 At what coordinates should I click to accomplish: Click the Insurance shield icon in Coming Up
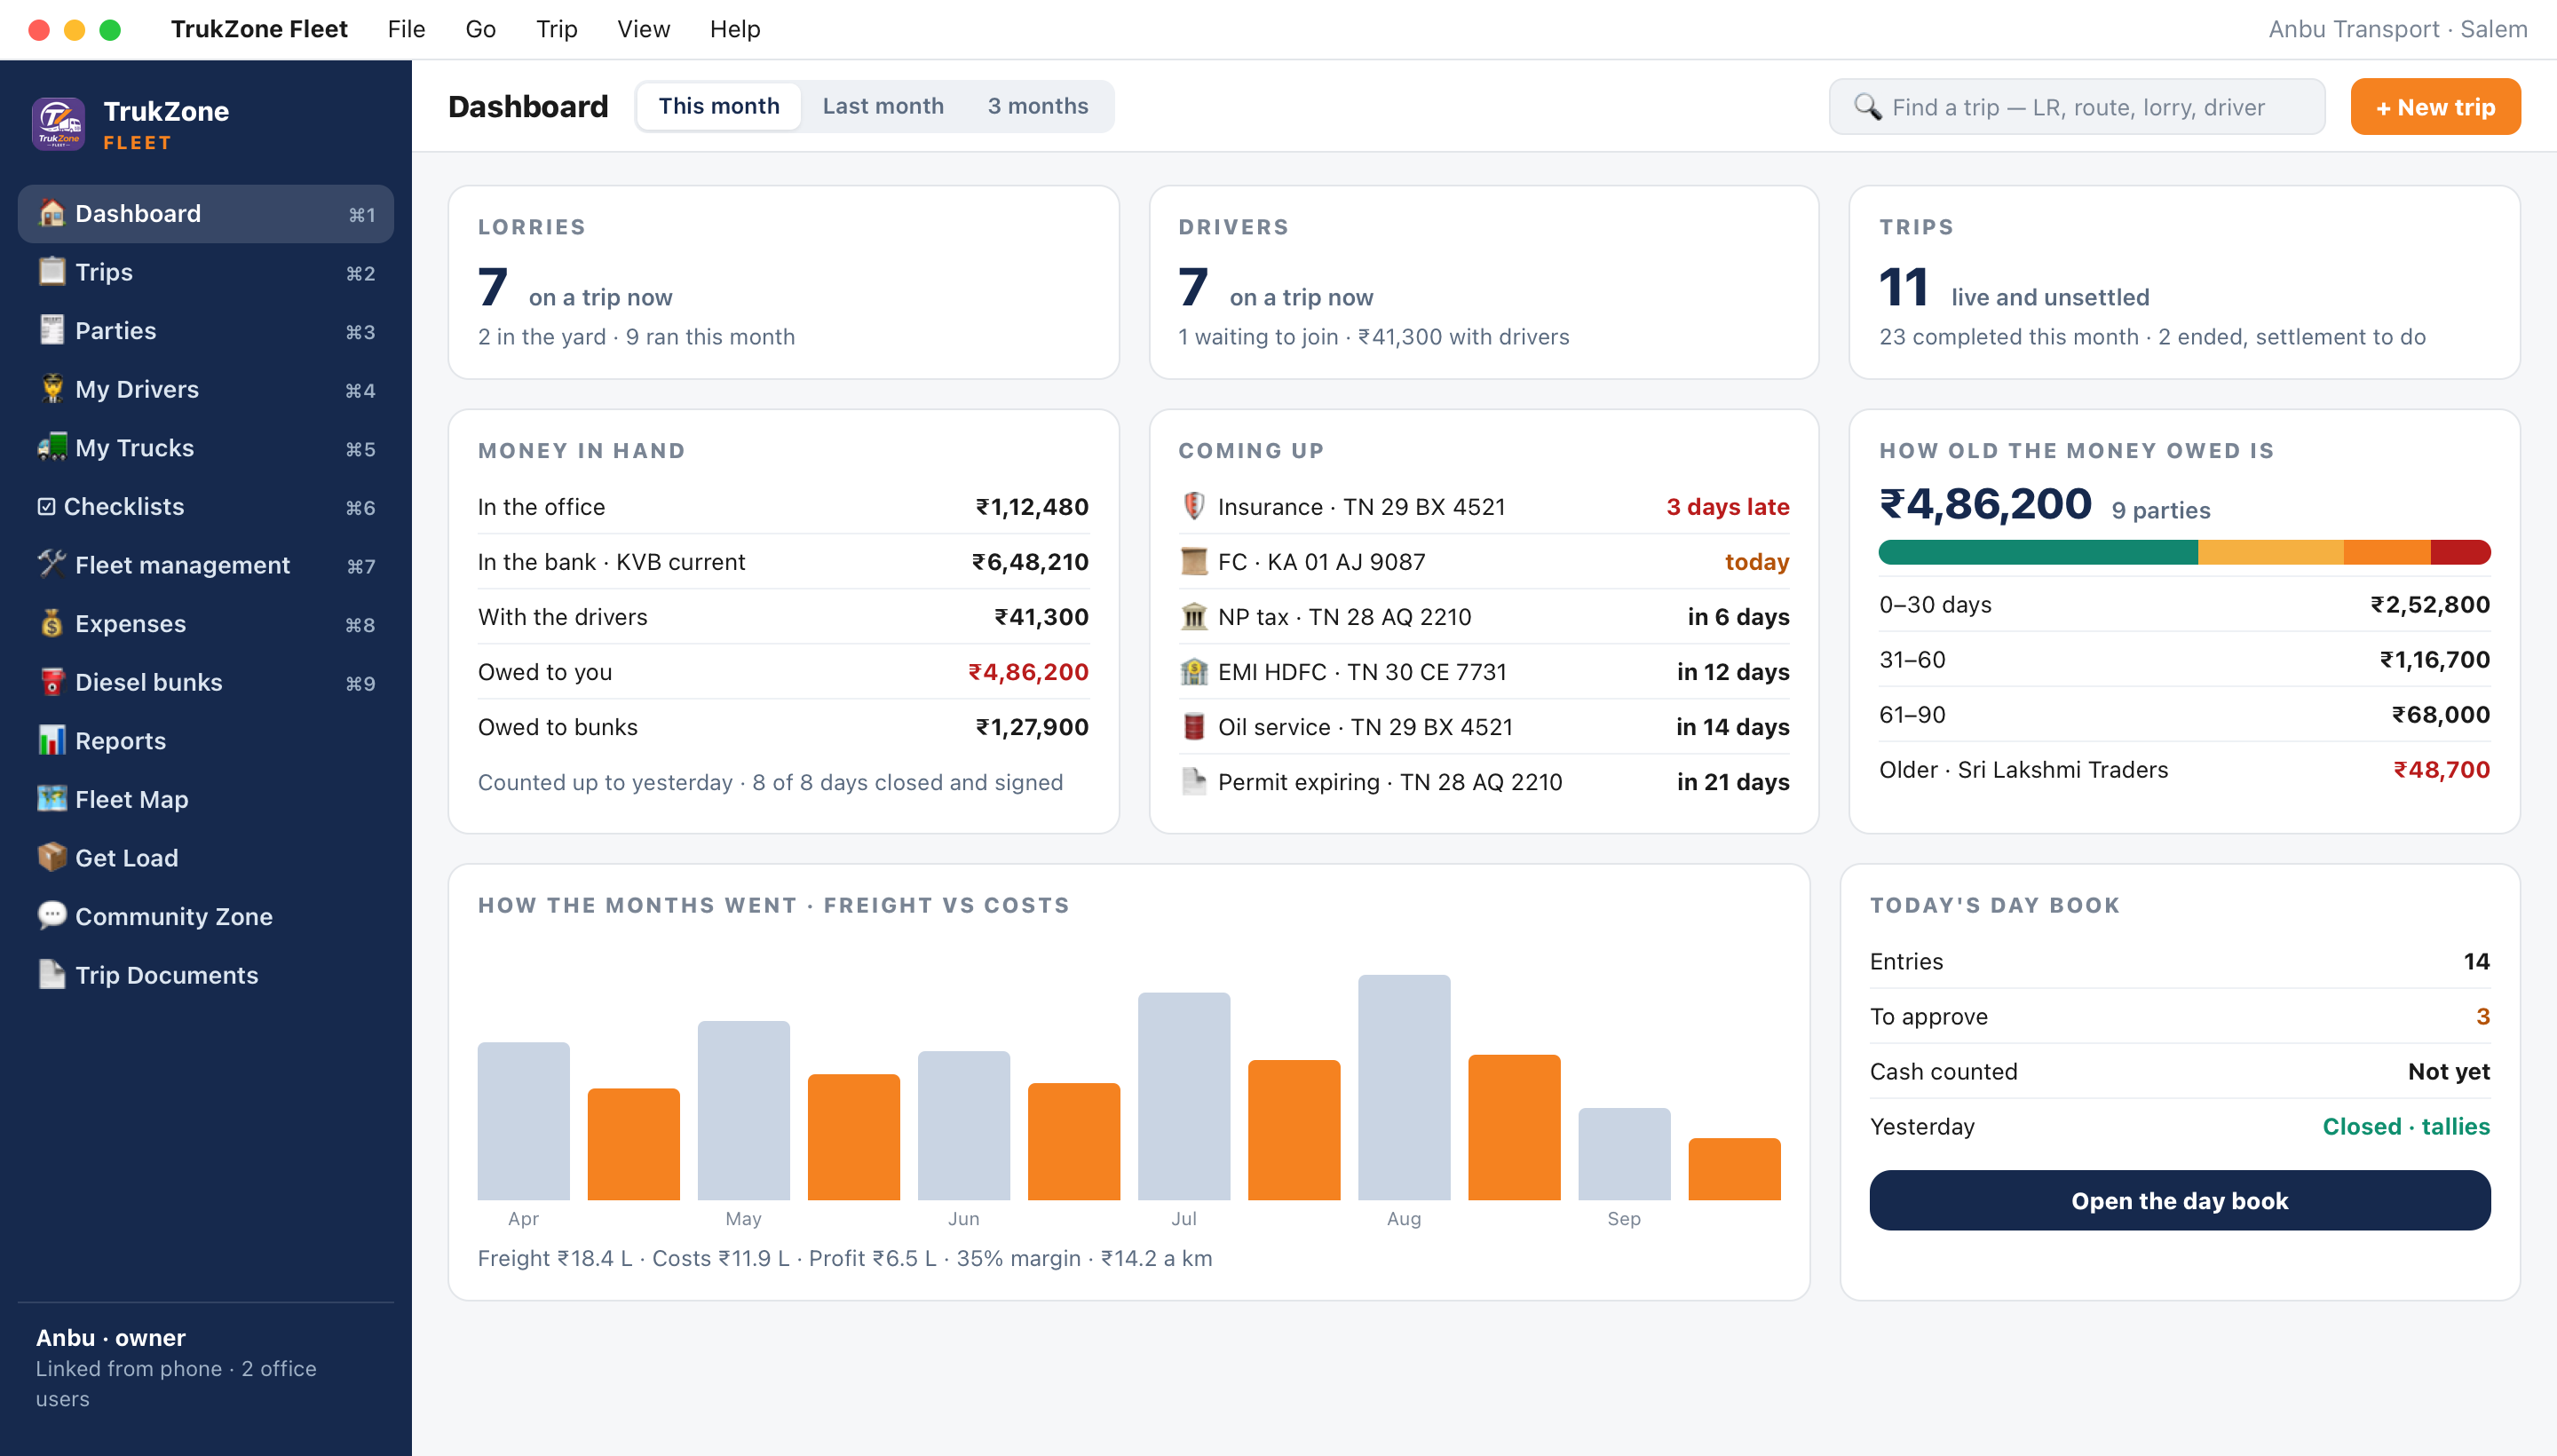point(1193,506)
